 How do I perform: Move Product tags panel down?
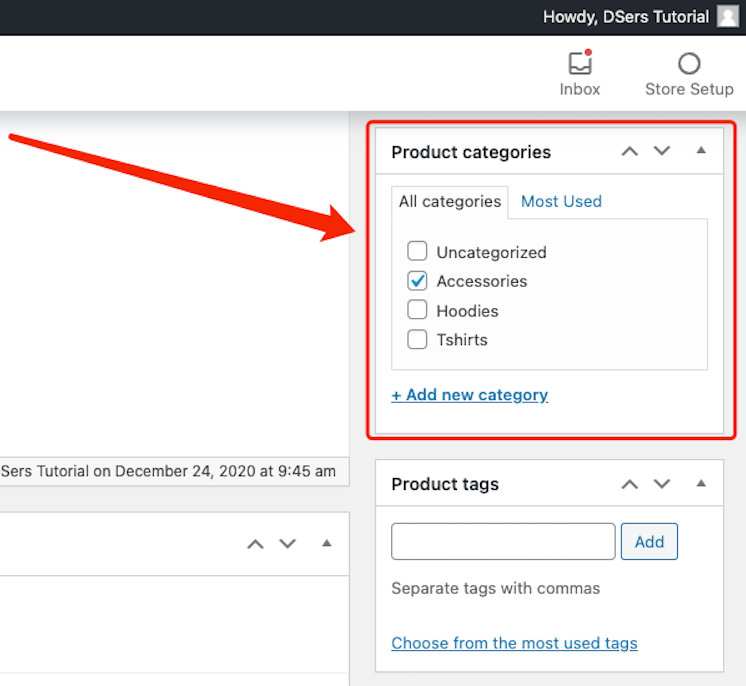(x=662, y=484)
